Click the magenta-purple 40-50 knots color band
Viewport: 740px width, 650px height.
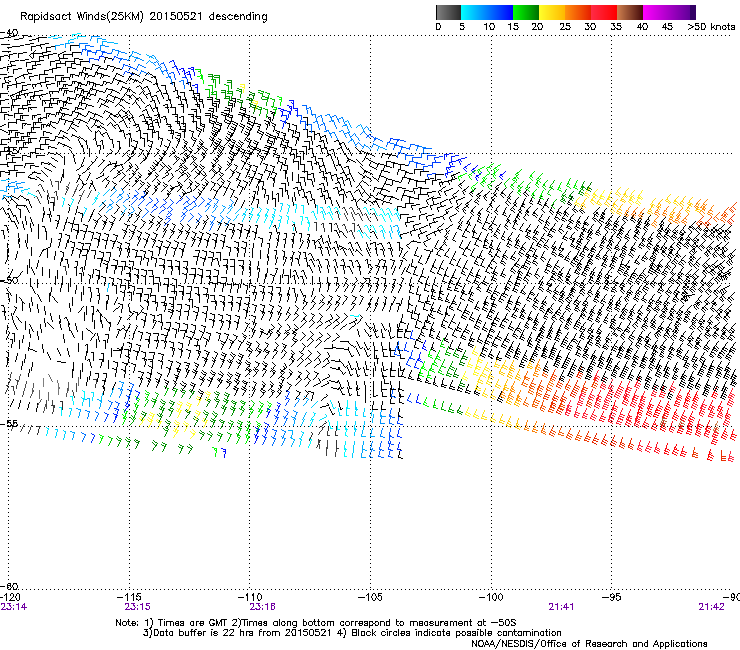coord(669,12)
